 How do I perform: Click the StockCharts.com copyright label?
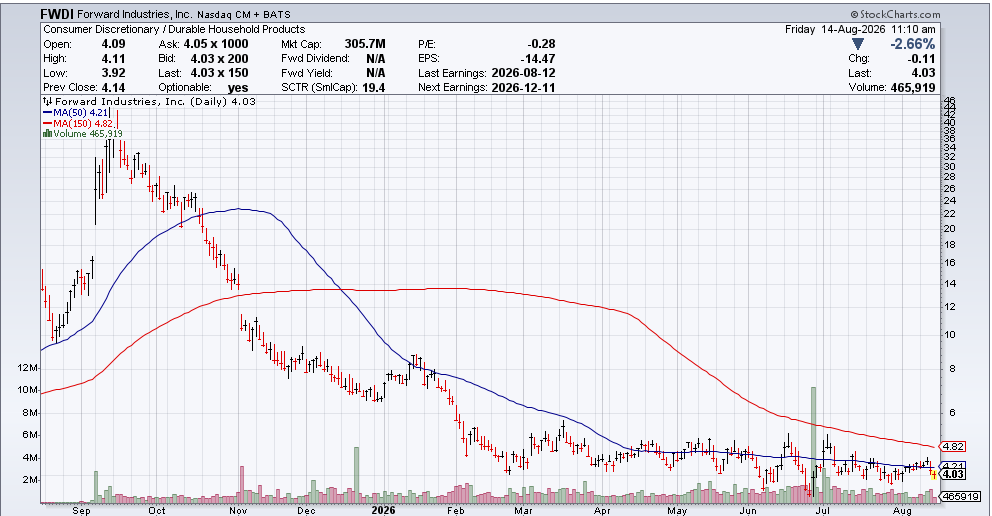pyautogui.click(x=895, y=14)
